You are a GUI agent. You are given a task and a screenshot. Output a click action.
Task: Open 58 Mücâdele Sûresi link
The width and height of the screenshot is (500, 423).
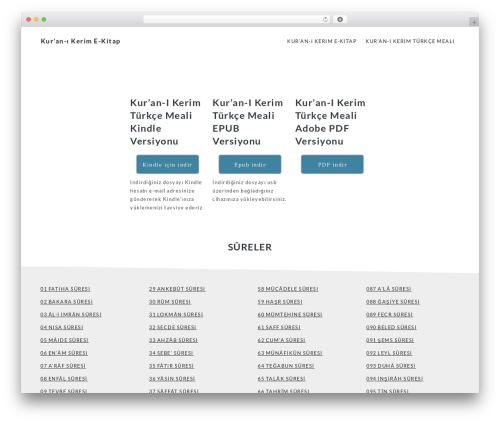pyautogui.click(x=288, y=289)
